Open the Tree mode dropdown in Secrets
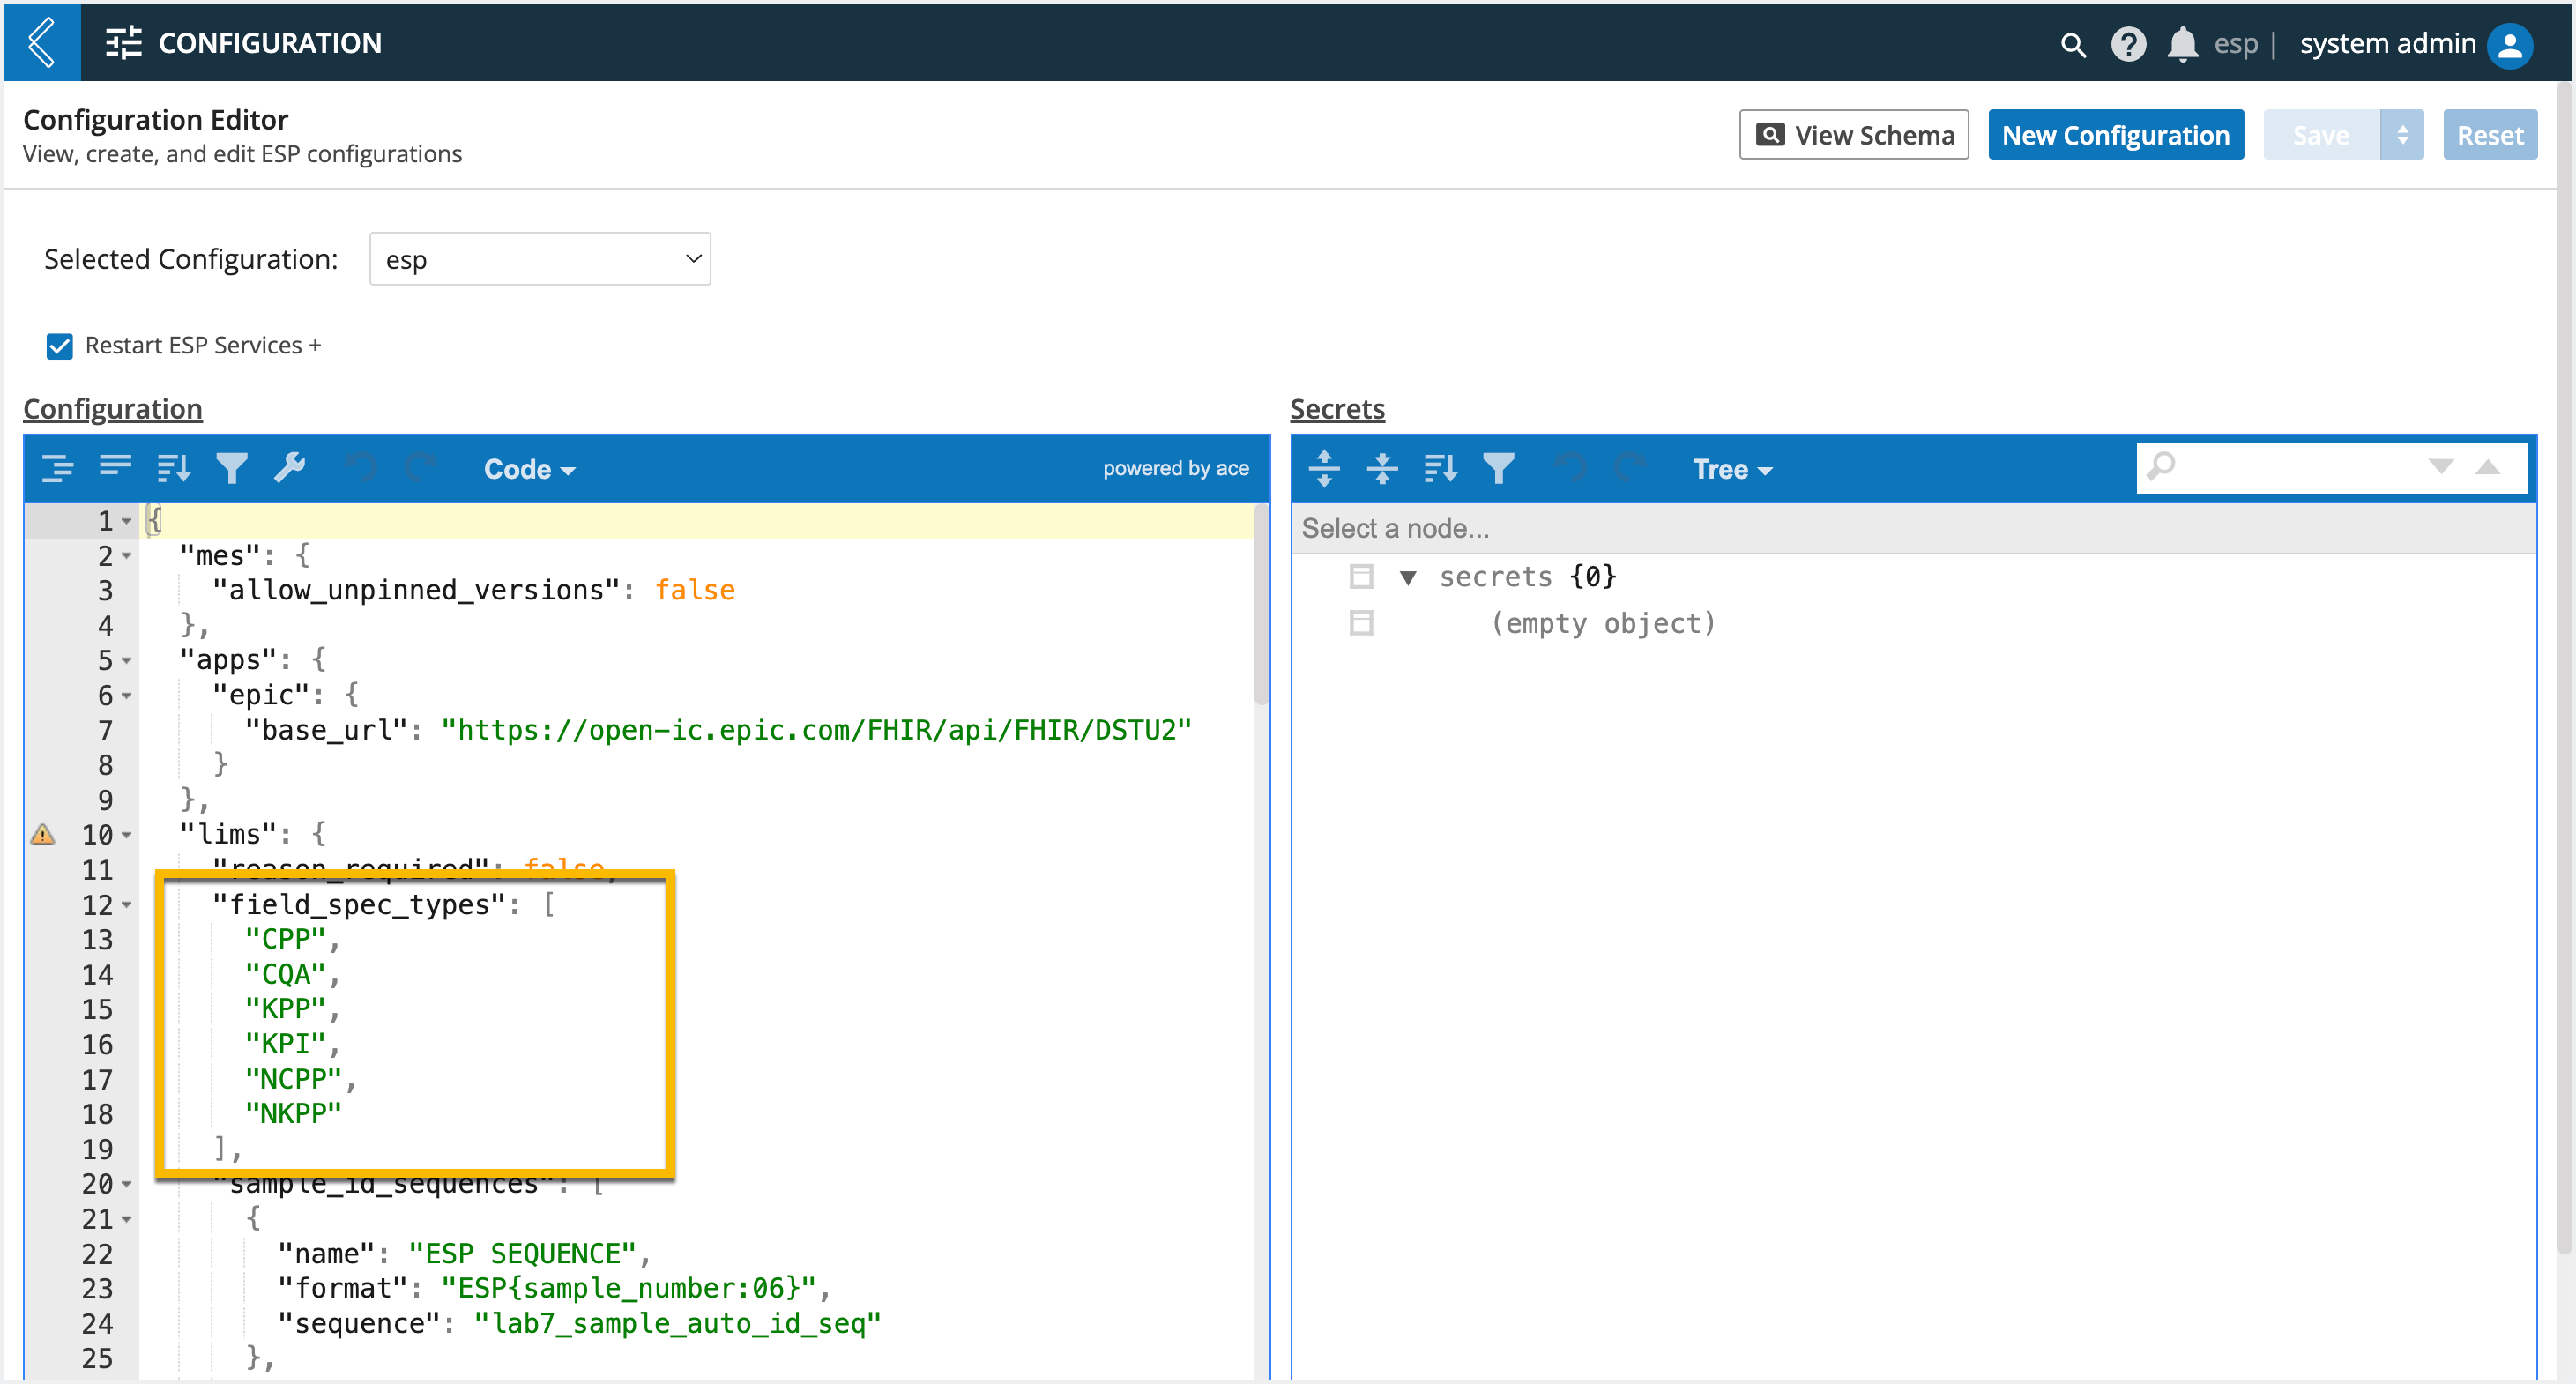 [x=1732, y=469]
